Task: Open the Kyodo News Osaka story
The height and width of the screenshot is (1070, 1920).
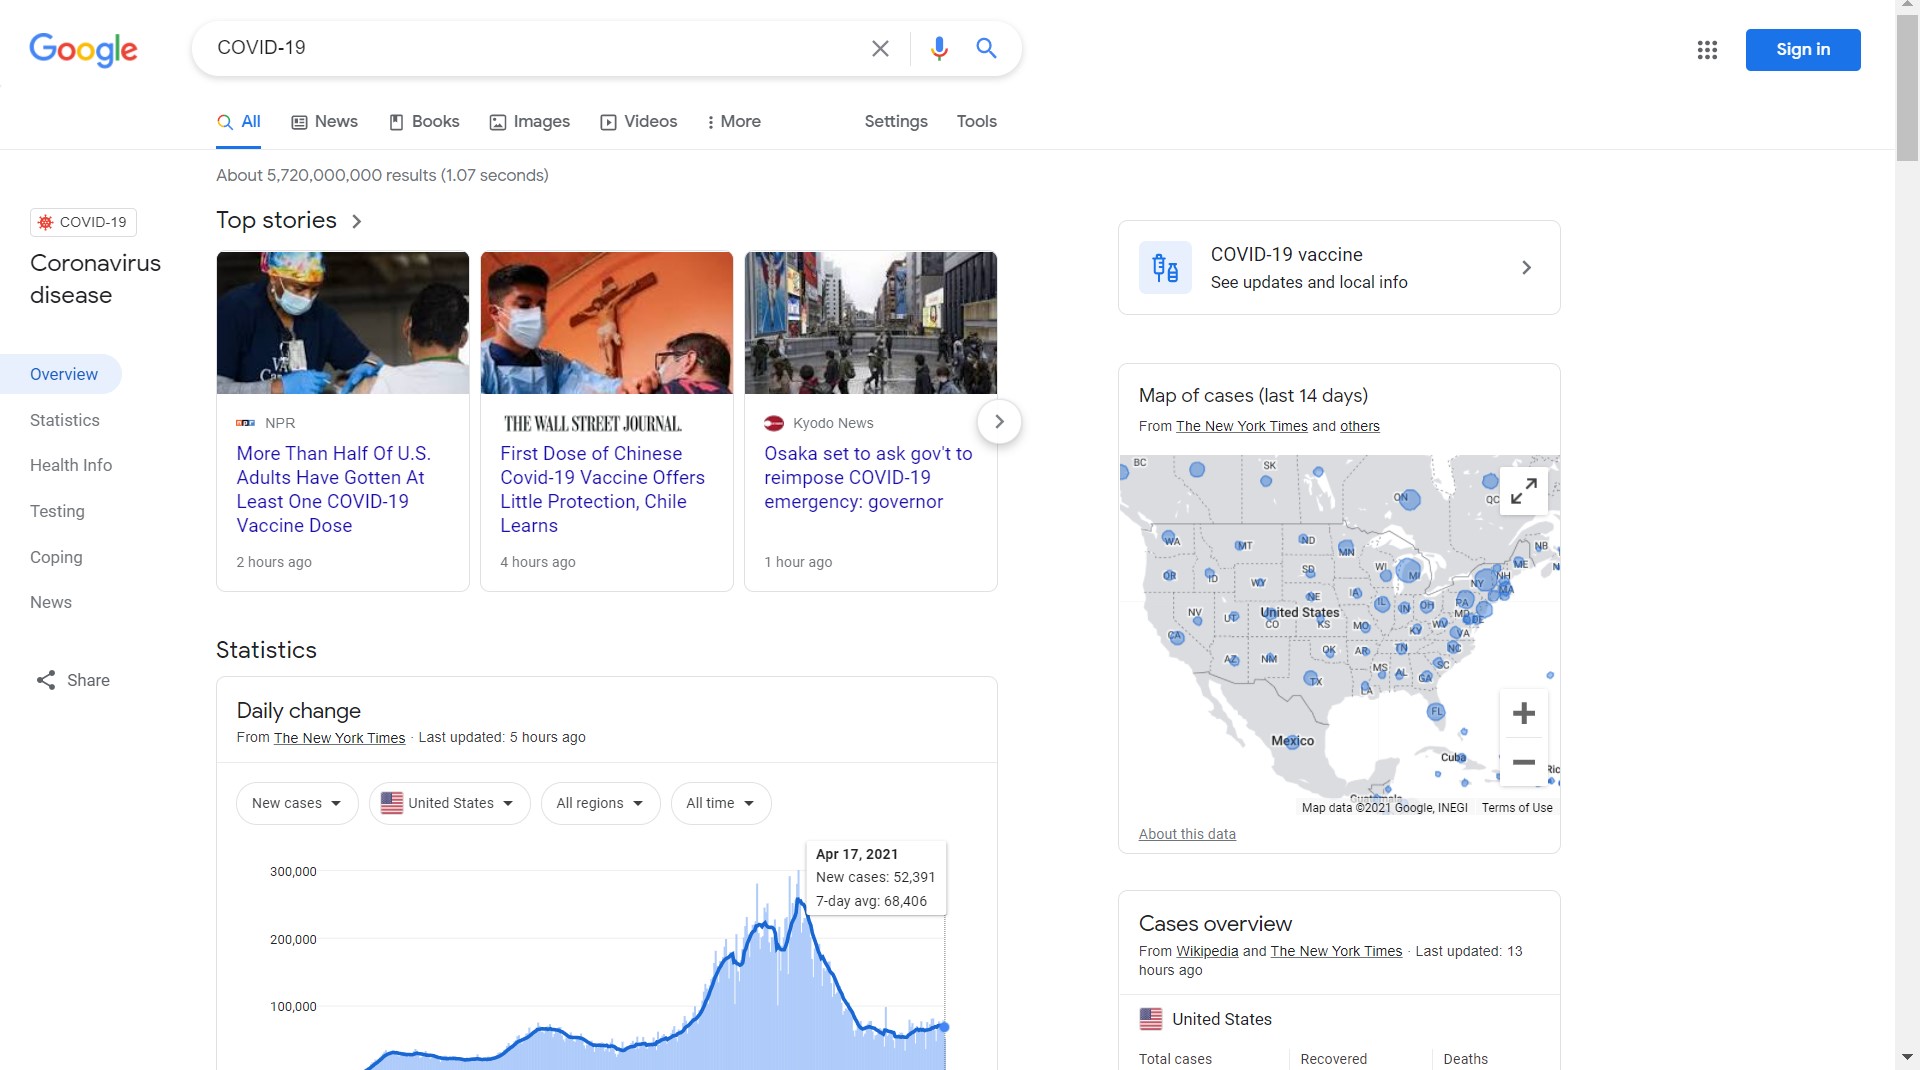Action: [x=868, y=477]
